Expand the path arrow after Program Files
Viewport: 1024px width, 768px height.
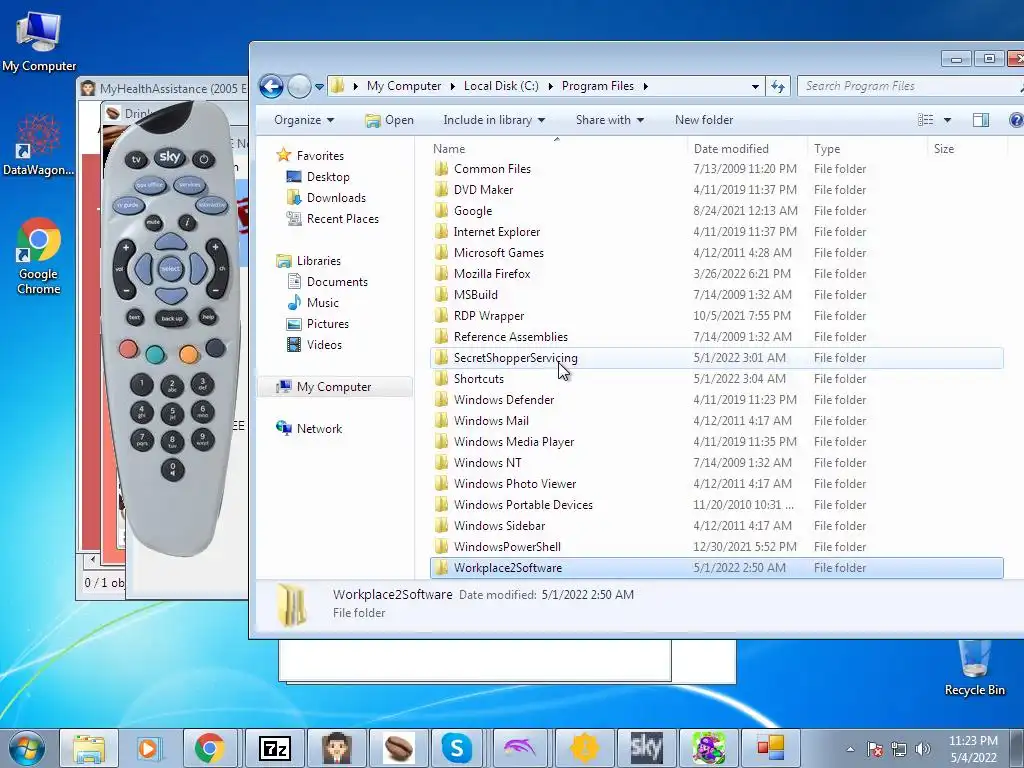point(645,86)
